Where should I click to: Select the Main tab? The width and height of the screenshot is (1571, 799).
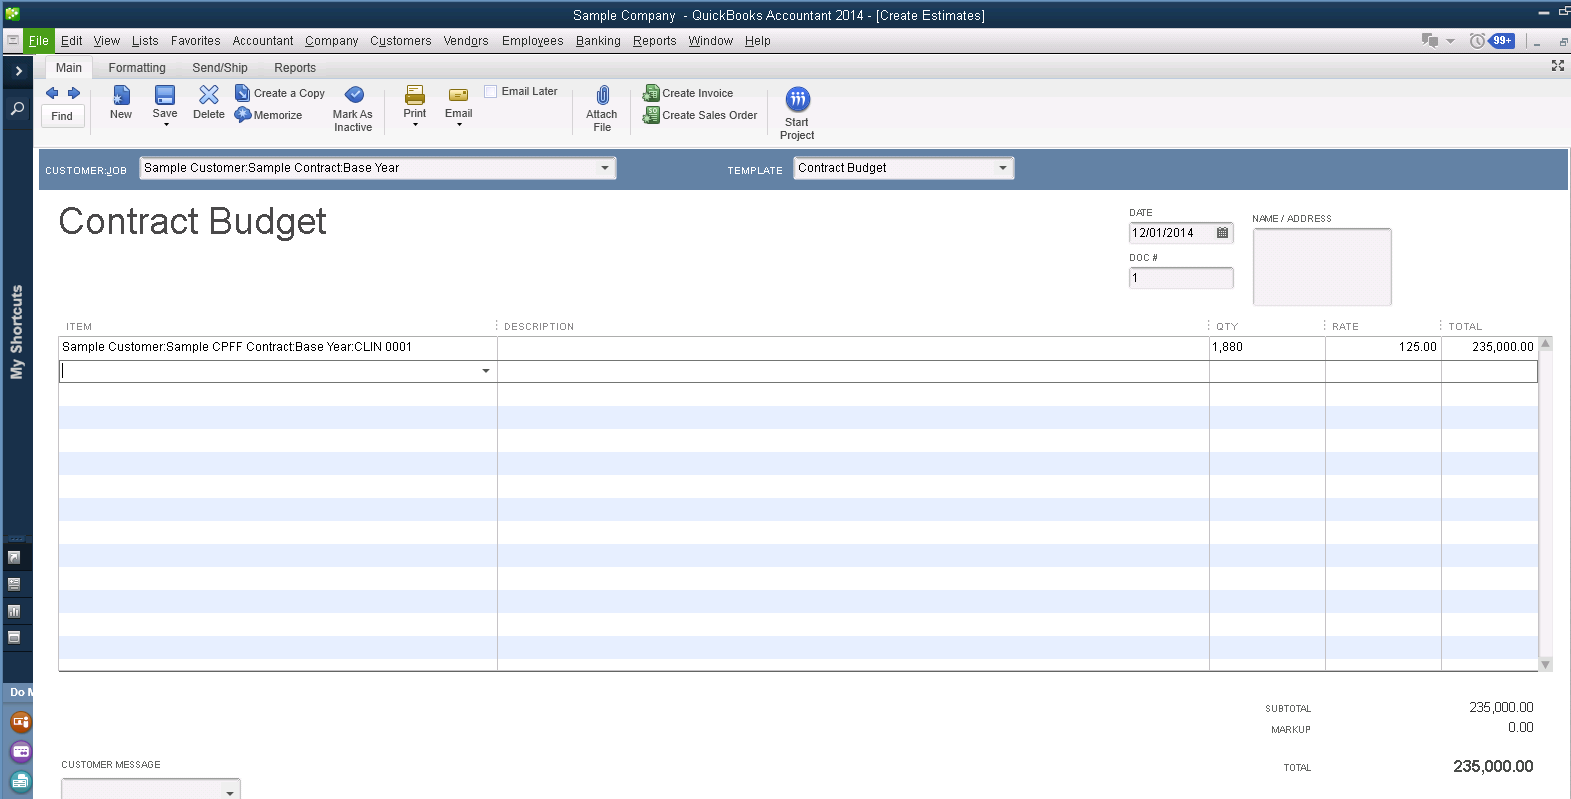tap(69, 68)
